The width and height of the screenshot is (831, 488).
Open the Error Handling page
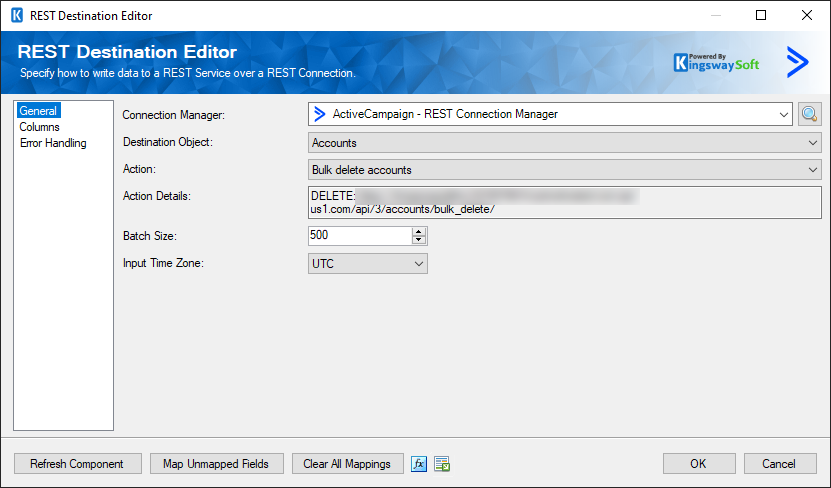tap(53, 143)
